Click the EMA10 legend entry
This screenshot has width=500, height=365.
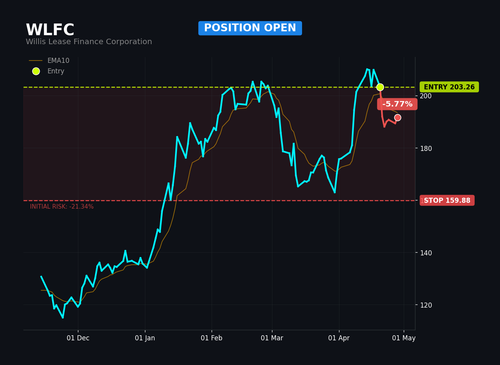point(49,60)
